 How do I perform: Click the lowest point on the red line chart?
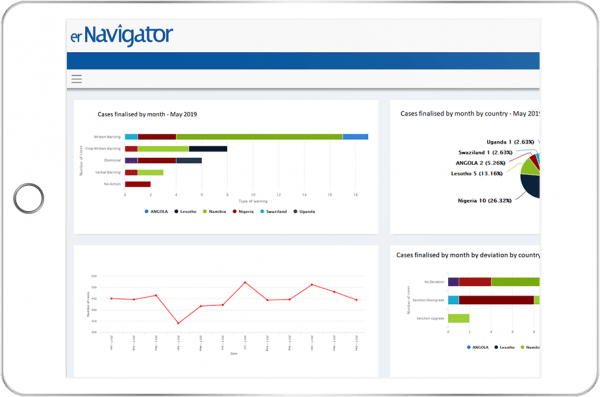(x=178, y=323)
